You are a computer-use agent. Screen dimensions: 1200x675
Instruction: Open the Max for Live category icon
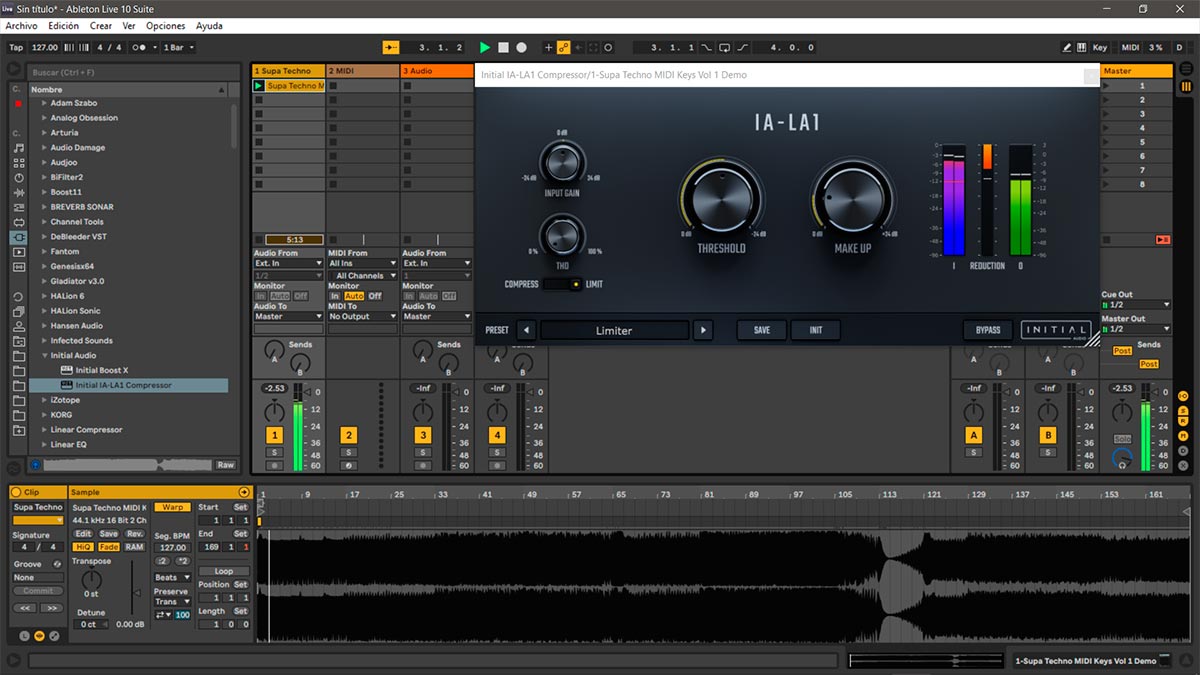click(x=18, y=222)
